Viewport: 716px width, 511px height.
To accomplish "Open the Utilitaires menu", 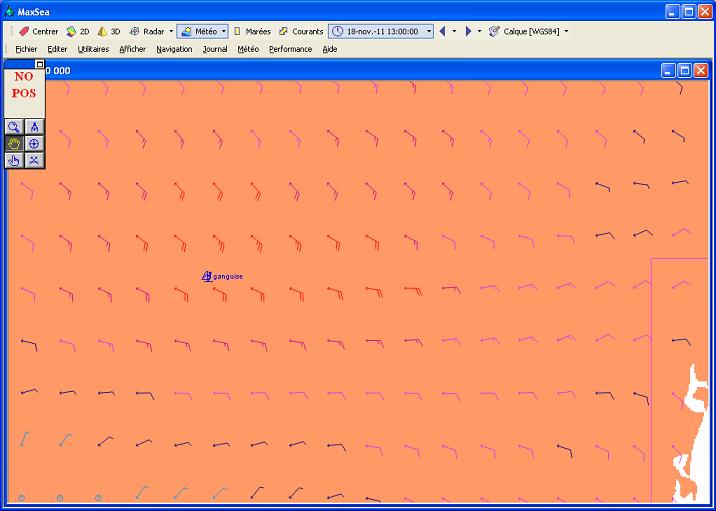I will [93, 49].
